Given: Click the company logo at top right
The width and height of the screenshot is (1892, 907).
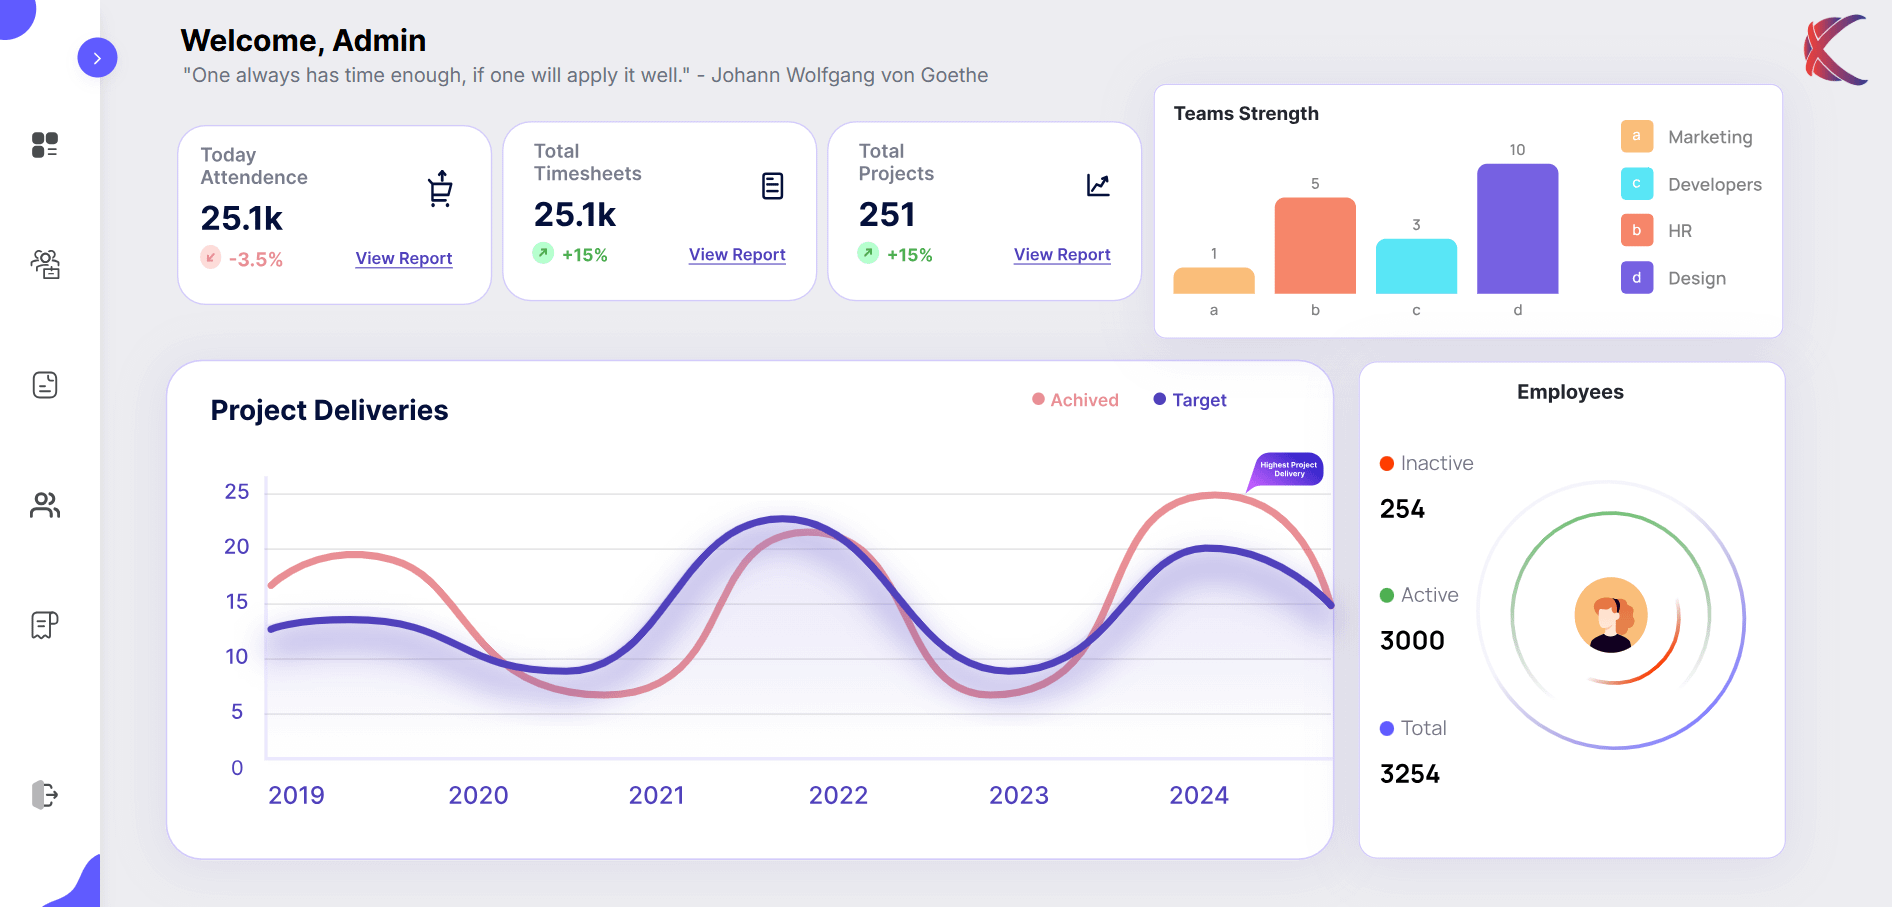Looking at the screenshot, I should coord(1836,49).
